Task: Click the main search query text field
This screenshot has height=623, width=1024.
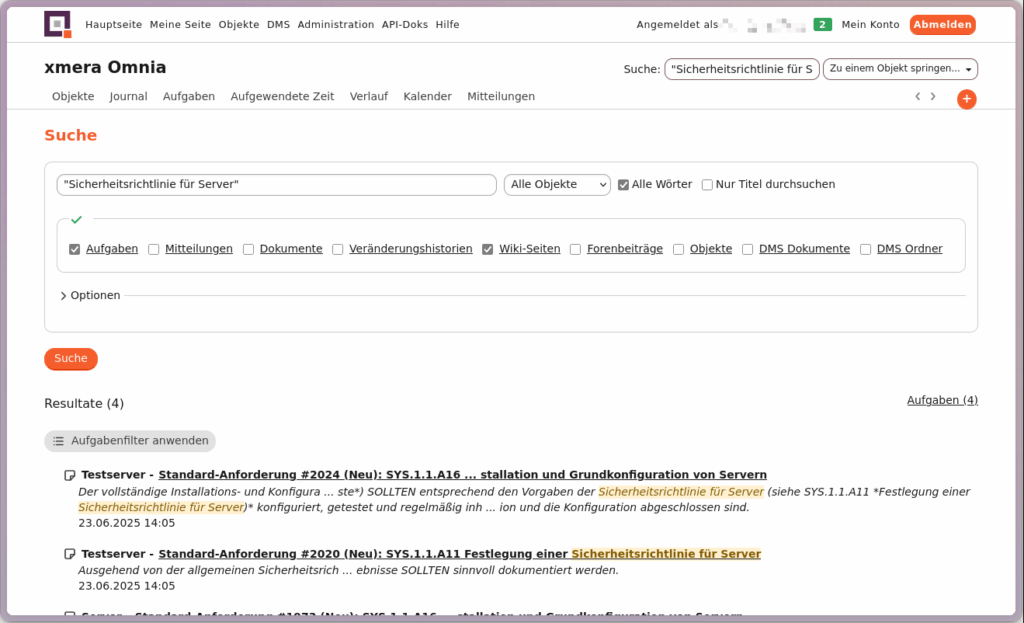Action: (x=276, y=185)
